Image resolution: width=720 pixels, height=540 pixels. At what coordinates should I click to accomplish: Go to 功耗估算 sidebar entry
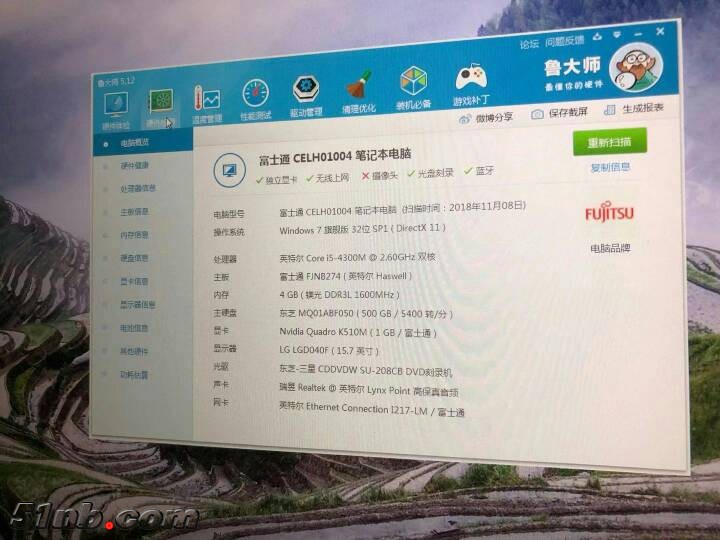pyautogui.click(x=134, y=375)
